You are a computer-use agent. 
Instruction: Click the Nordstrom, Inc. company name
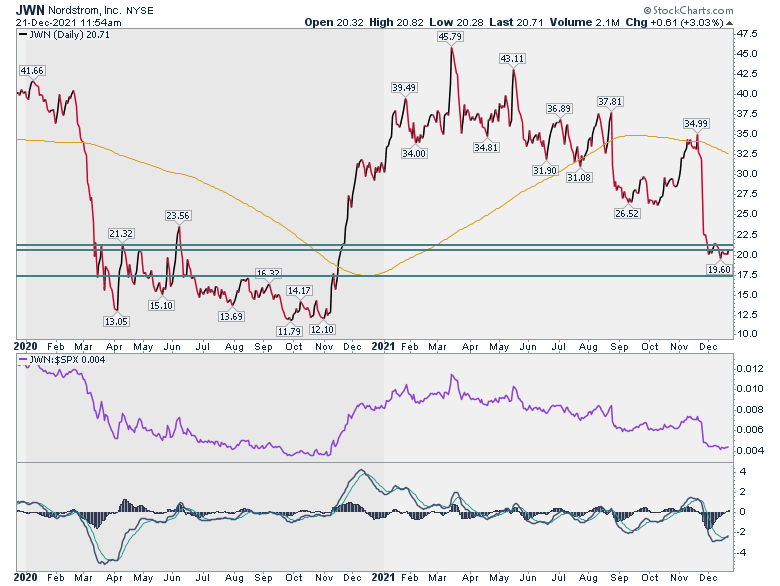tap(83, 10)
